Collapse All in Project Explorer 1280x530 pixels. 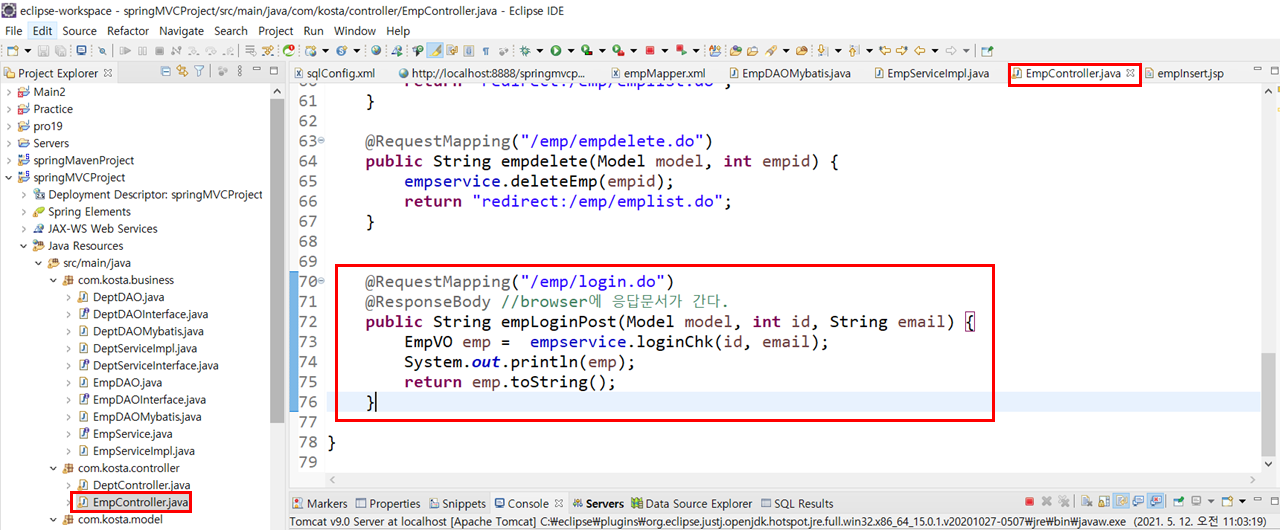click(x=164, y=72)
